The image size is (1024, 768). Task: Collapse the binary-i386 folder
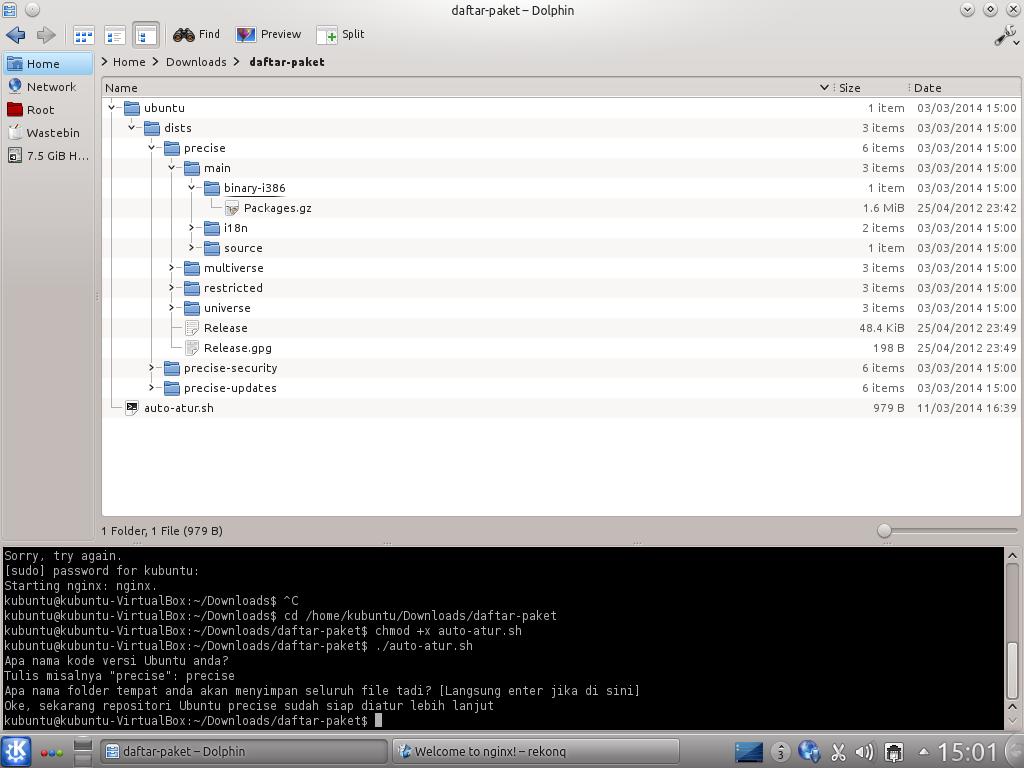coord(191,188)
